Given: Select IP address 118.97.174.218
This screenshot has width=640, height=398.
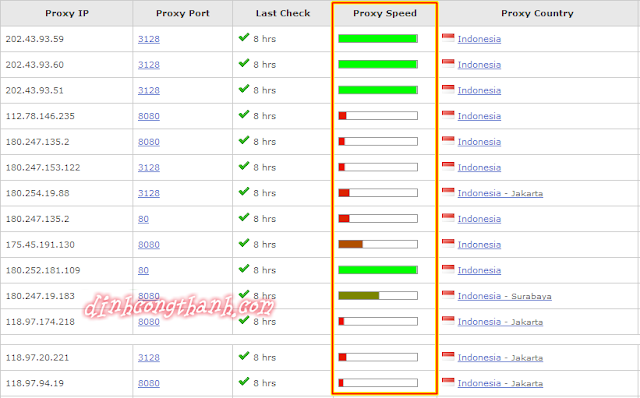Looking at the screenshot, I should (x=40, y=322).
